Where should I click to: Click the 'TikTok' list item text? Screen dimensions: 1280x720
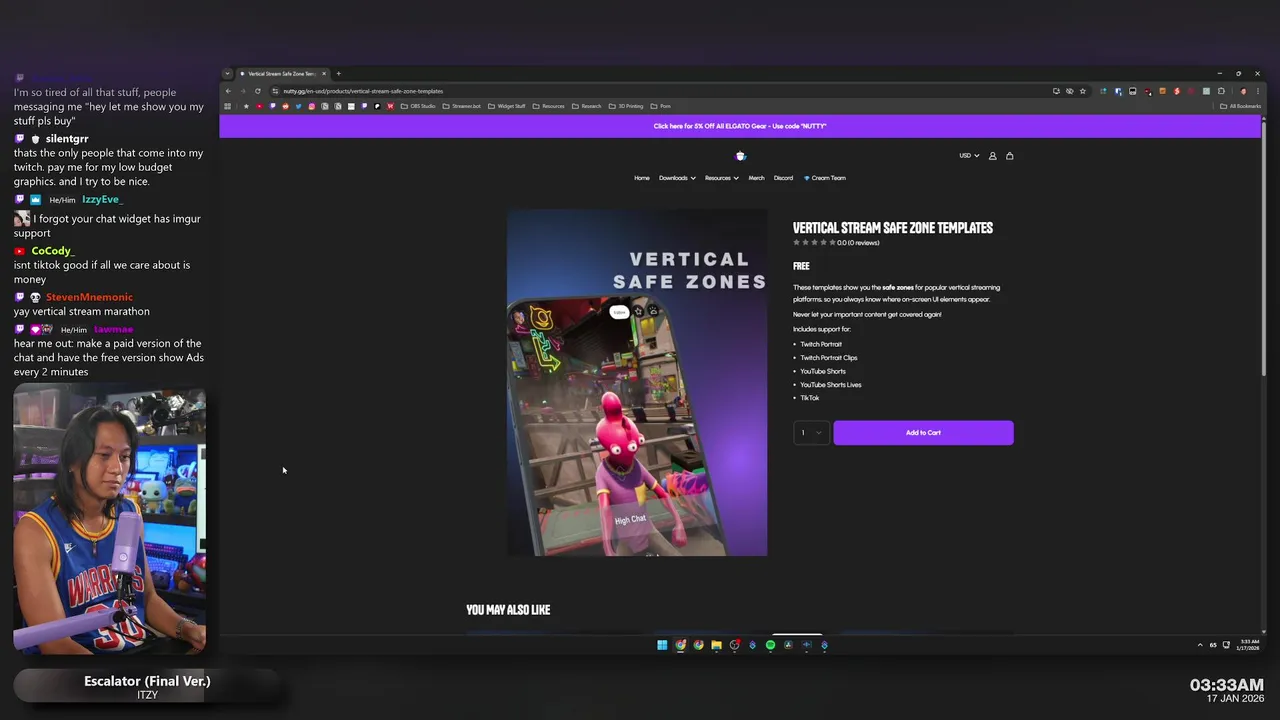[x=809, y=398]
